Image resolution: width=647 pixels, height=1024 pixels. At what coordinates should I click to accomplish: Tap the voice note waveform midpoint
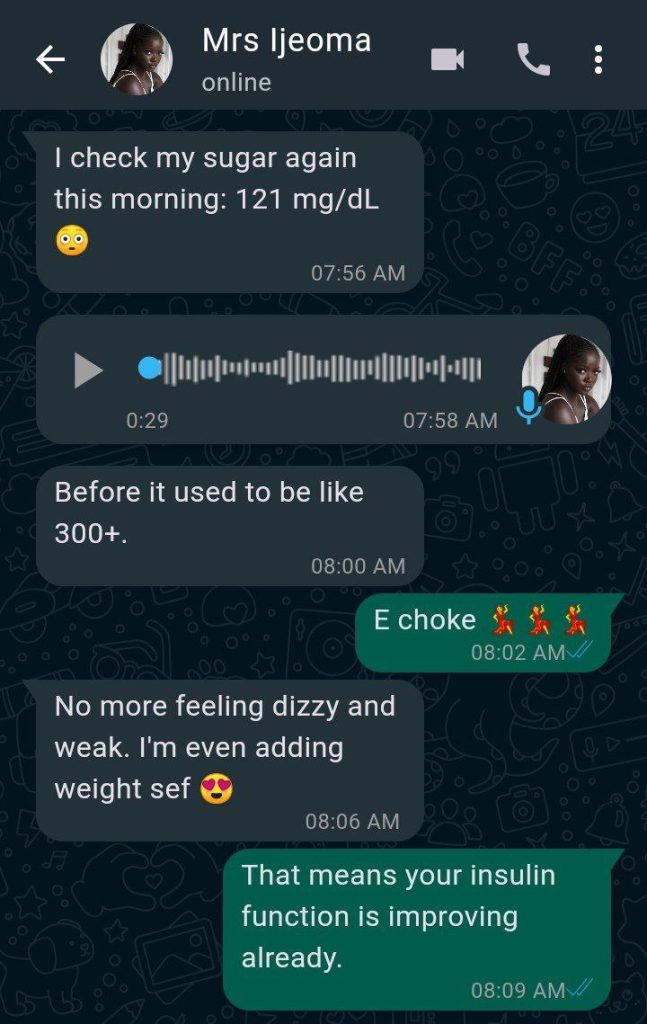tap(322, 368)
